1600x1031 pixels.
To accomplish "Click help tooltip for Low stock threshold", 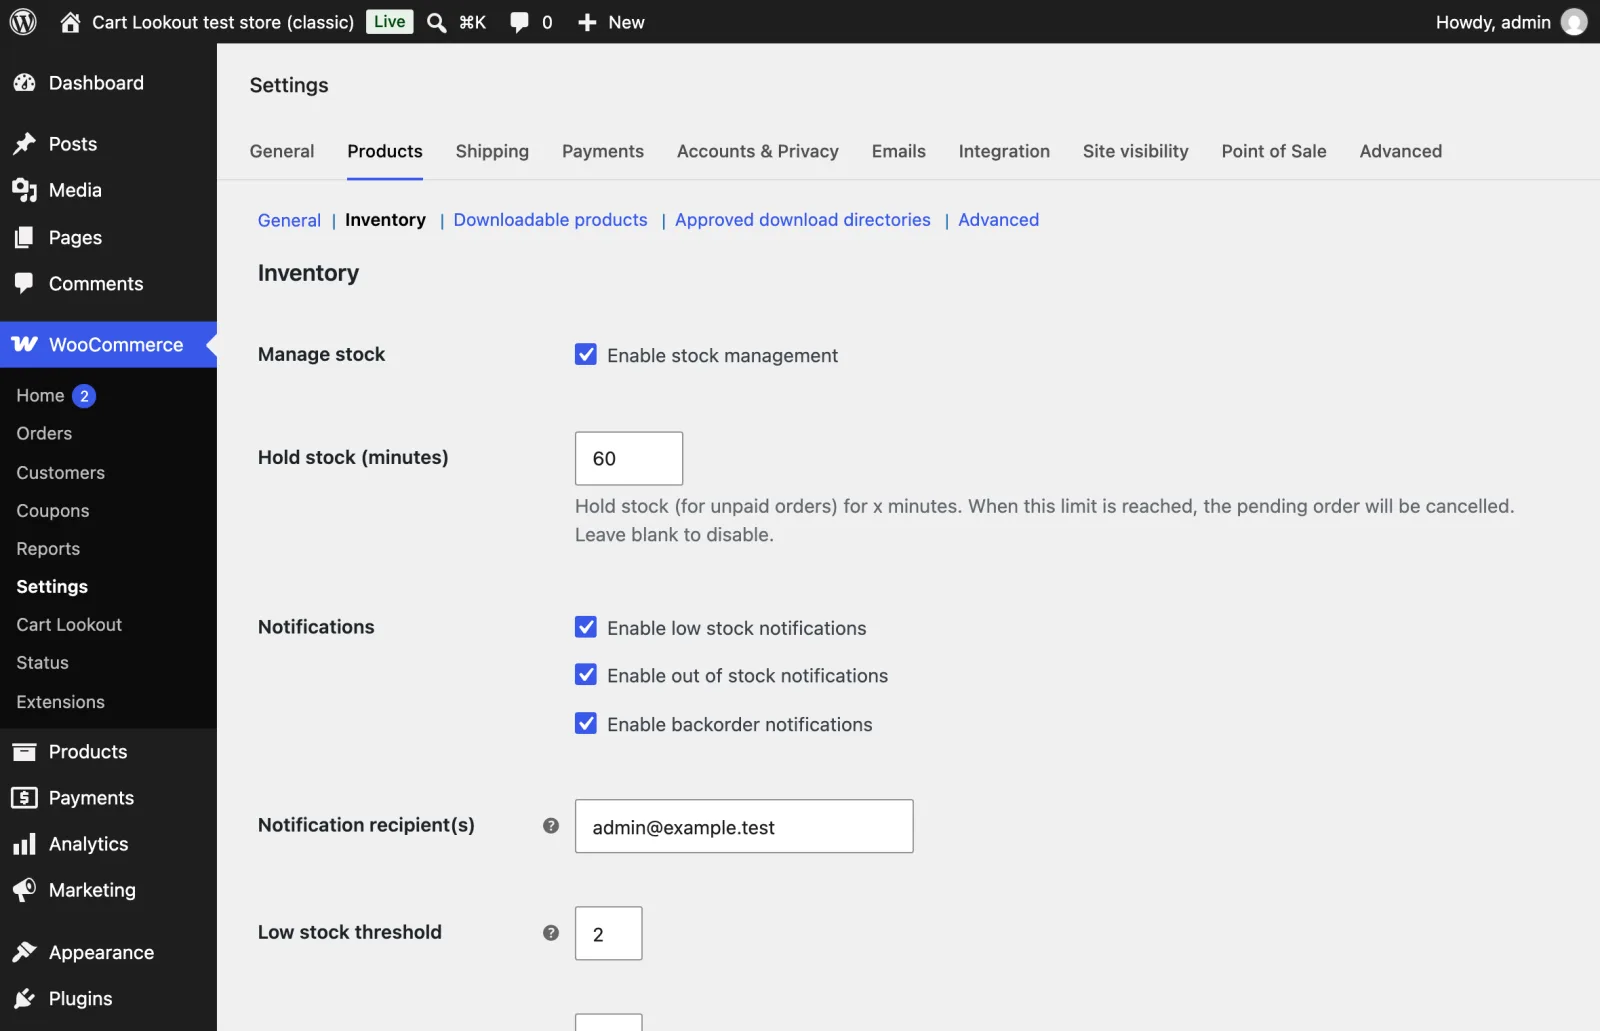I will pos(551,932).
